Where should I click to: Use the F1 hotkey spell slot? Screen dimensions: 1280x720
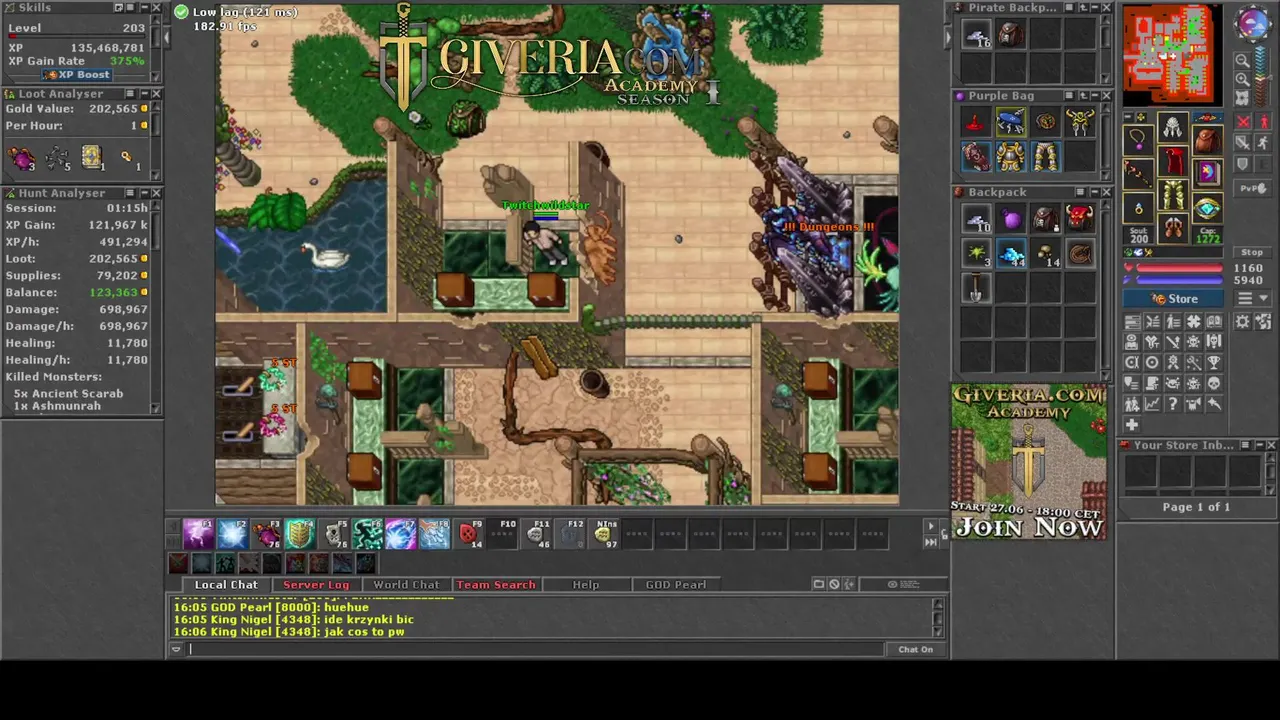click(x=198, y=535)
